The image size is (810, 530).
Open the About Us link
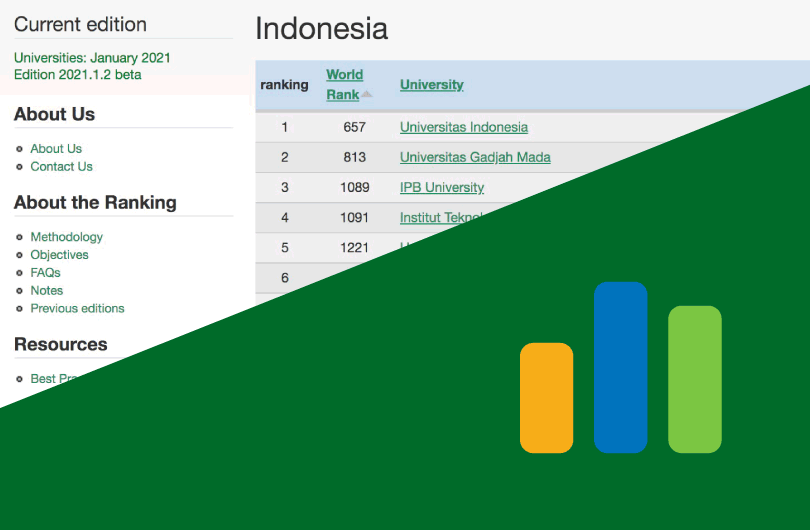point(56,149)
